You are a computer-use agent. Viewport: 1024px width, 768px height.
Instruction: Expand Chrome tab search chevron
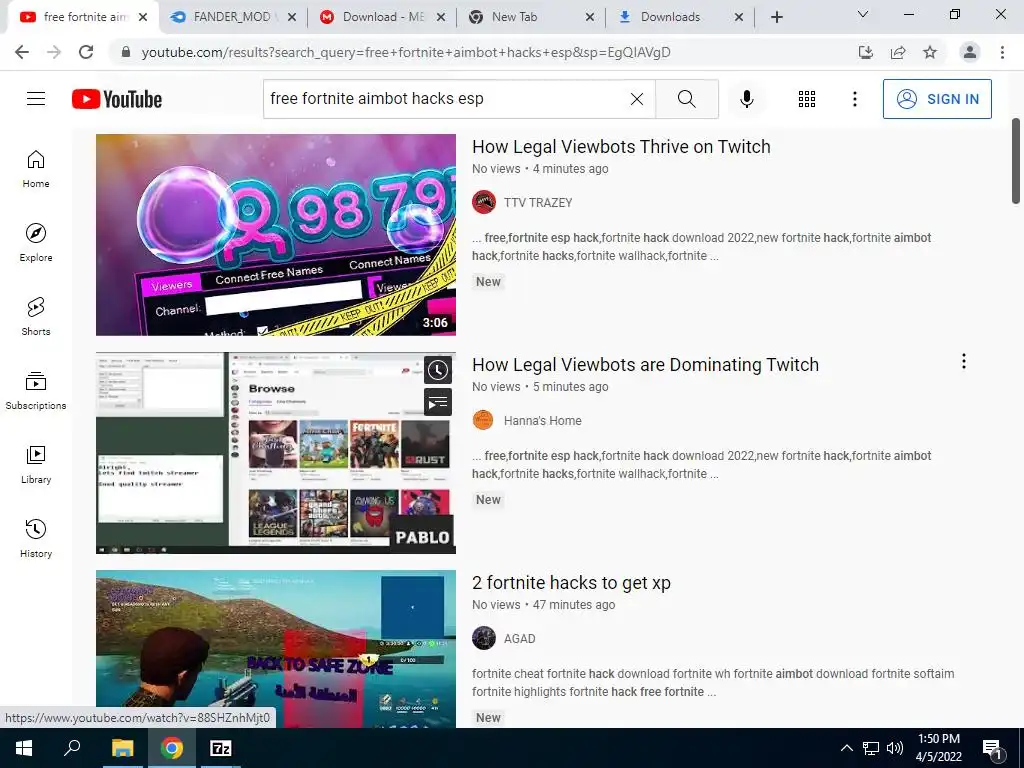(x=863, y=14)
